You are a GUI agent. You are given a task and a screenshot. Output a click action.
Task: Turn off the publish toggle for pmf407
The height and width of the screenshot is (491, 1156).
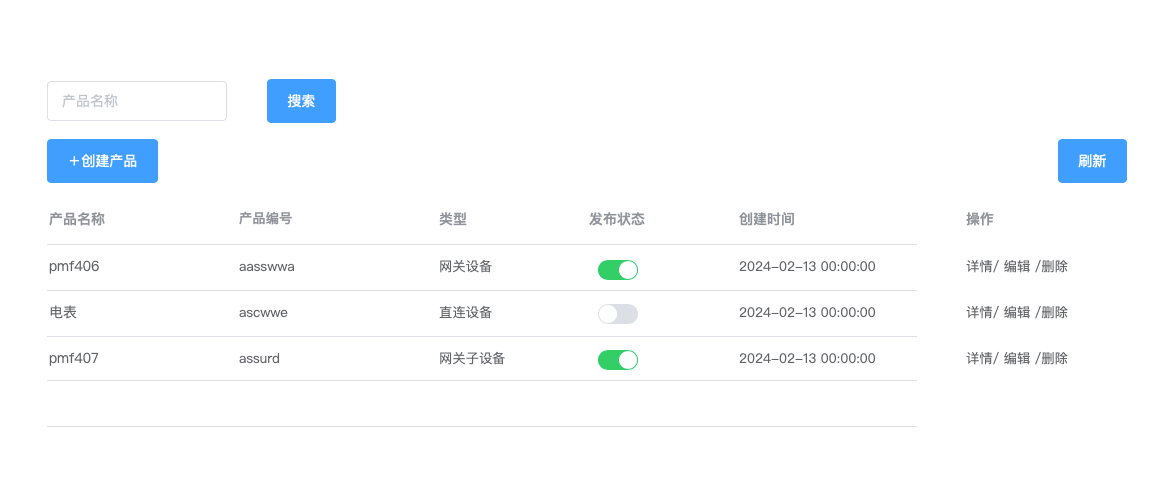[618, 360]
